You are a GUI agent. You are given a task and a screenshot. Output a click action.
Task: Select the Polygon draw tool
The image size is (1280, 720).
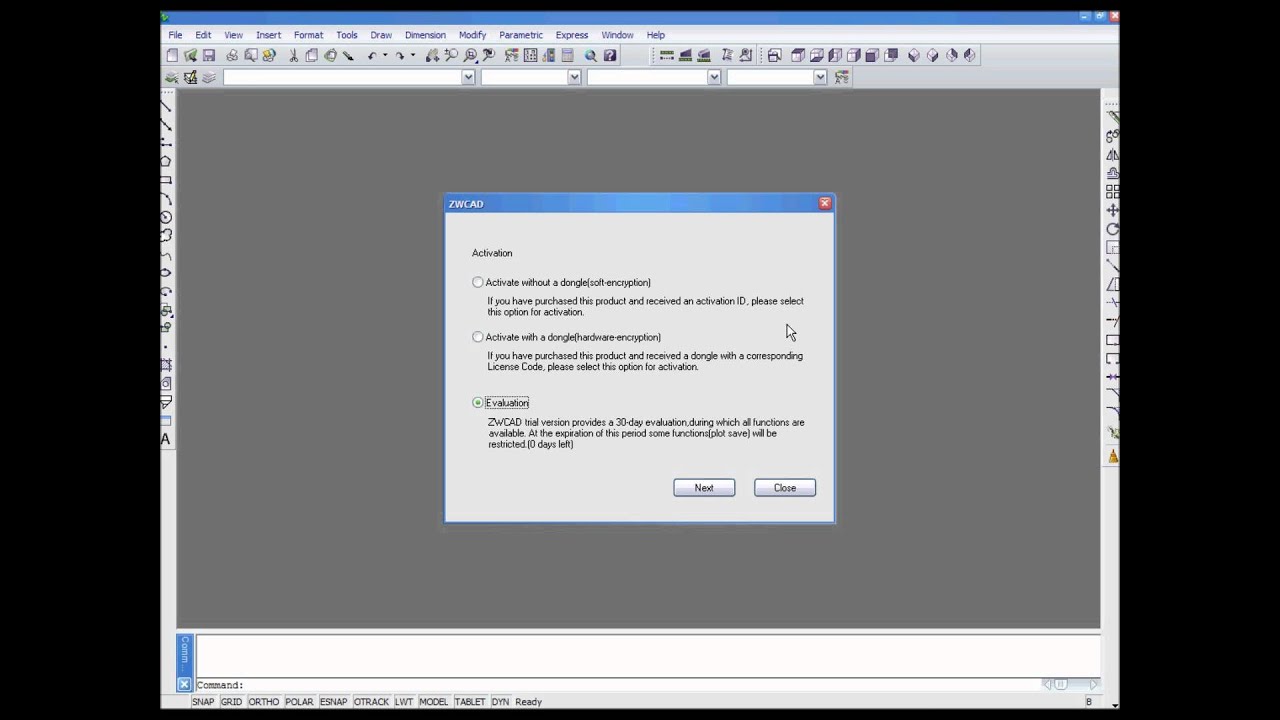(166, 161)
